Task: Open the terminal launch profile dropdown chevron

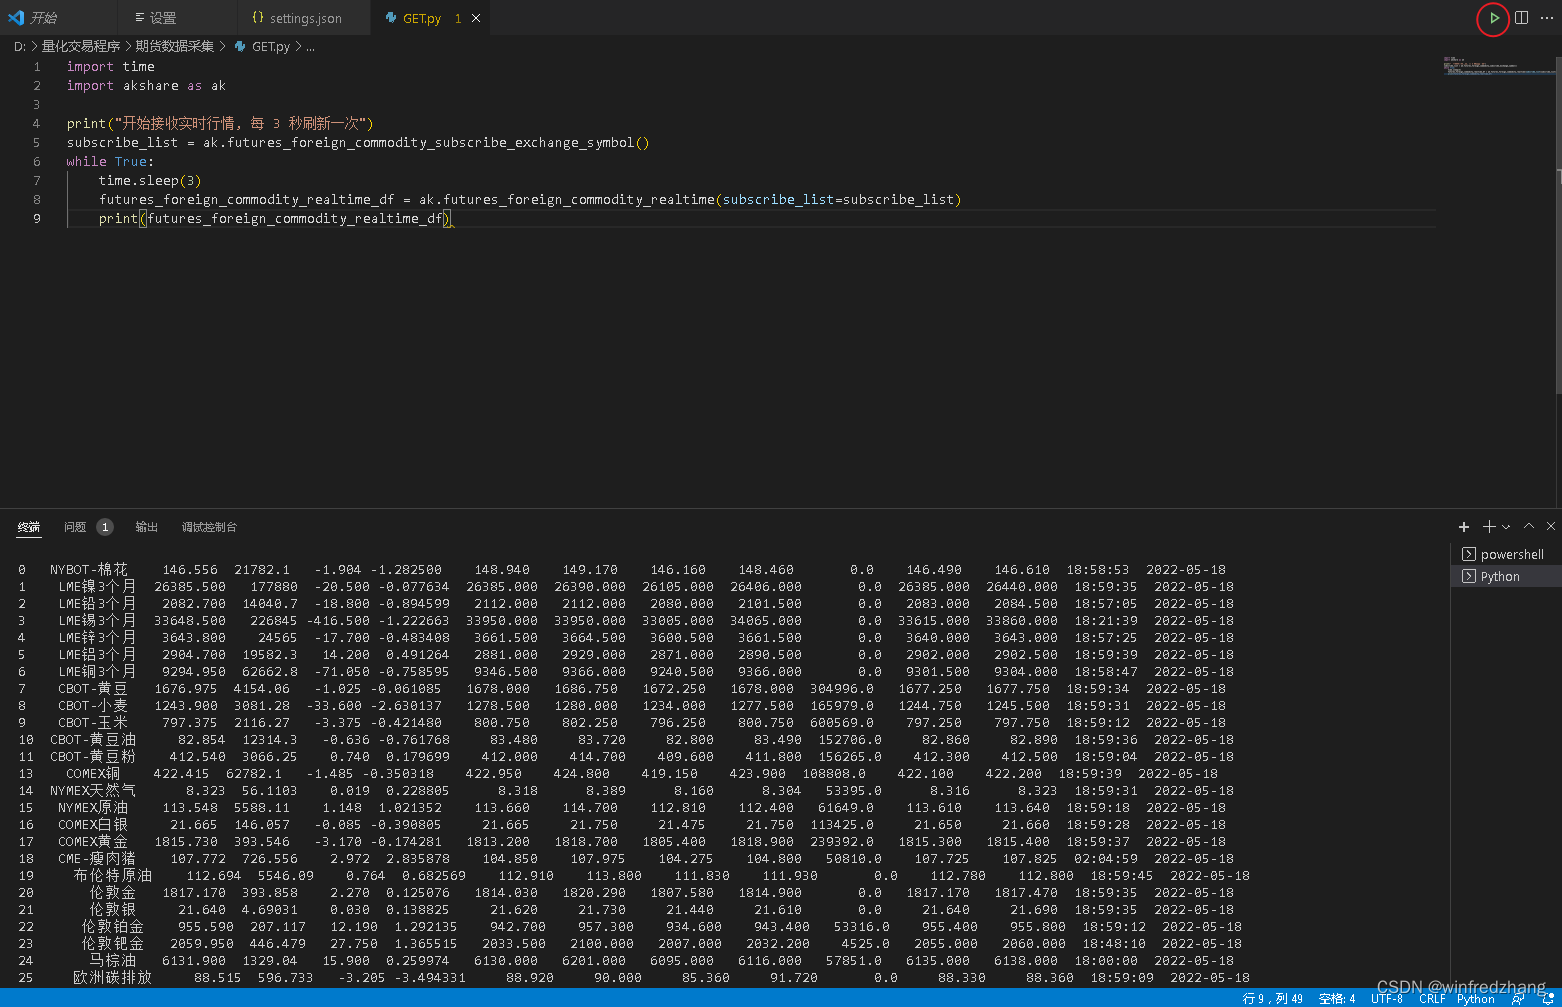Action: tap(1506, 527)
